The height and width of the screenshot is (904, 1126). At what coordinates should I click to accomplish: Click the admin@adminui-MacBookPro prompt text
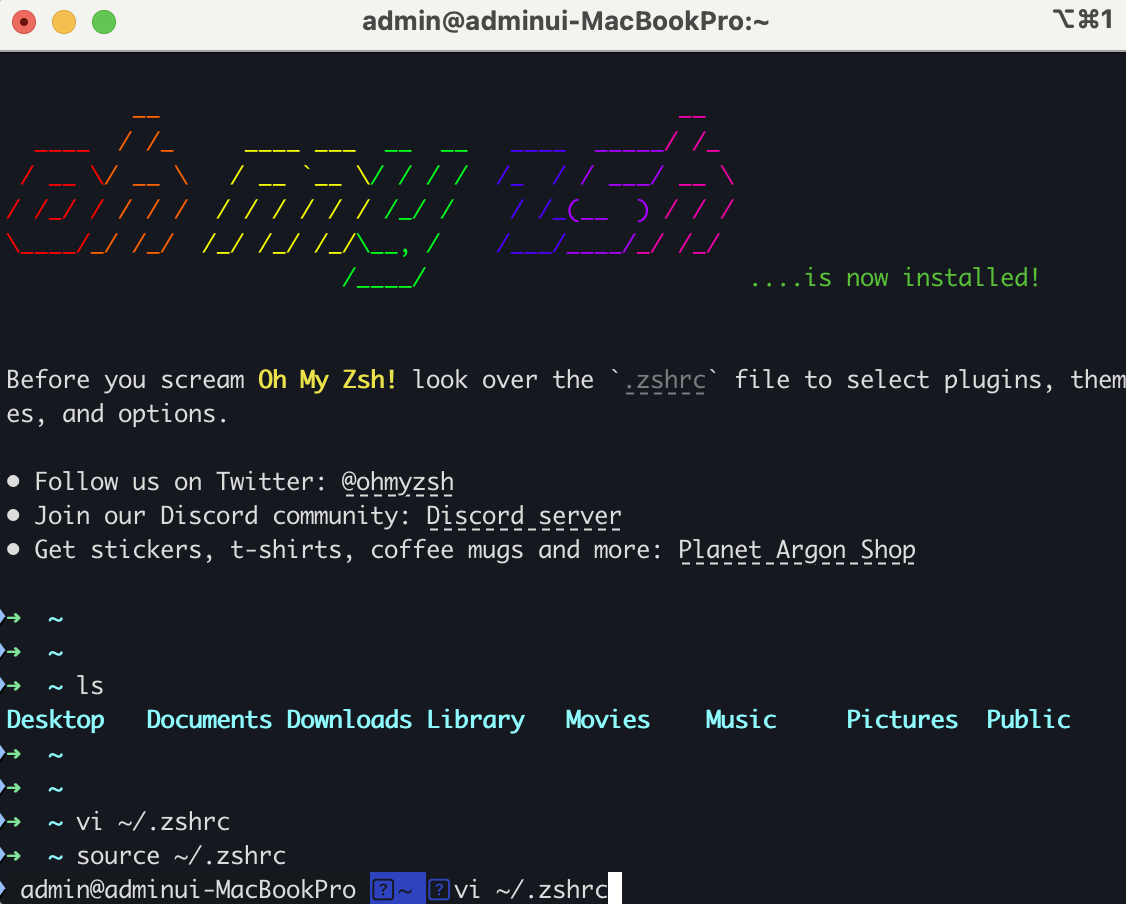pyautogui.click(x=188, y=890)
